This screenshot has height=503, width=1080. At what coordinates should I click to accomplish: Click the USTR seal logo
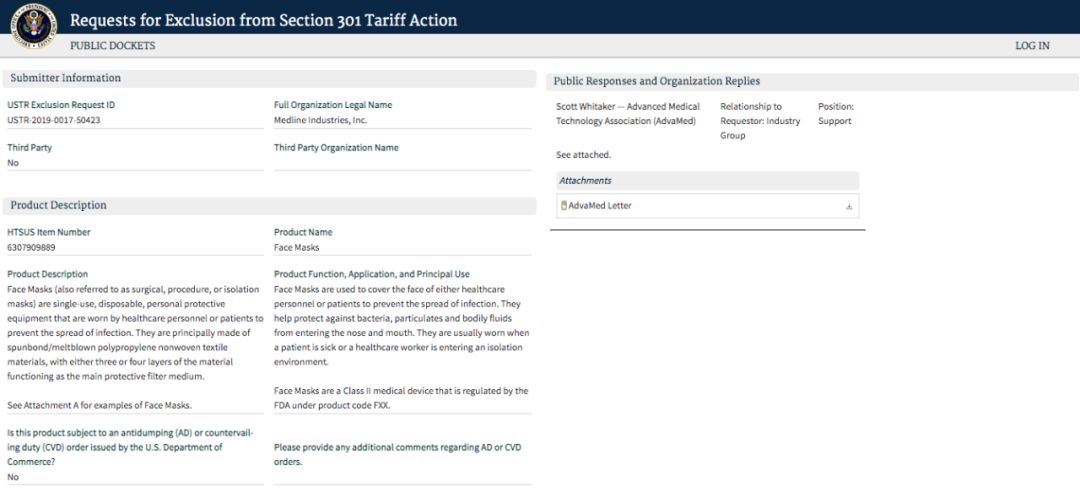click(33, 26)
